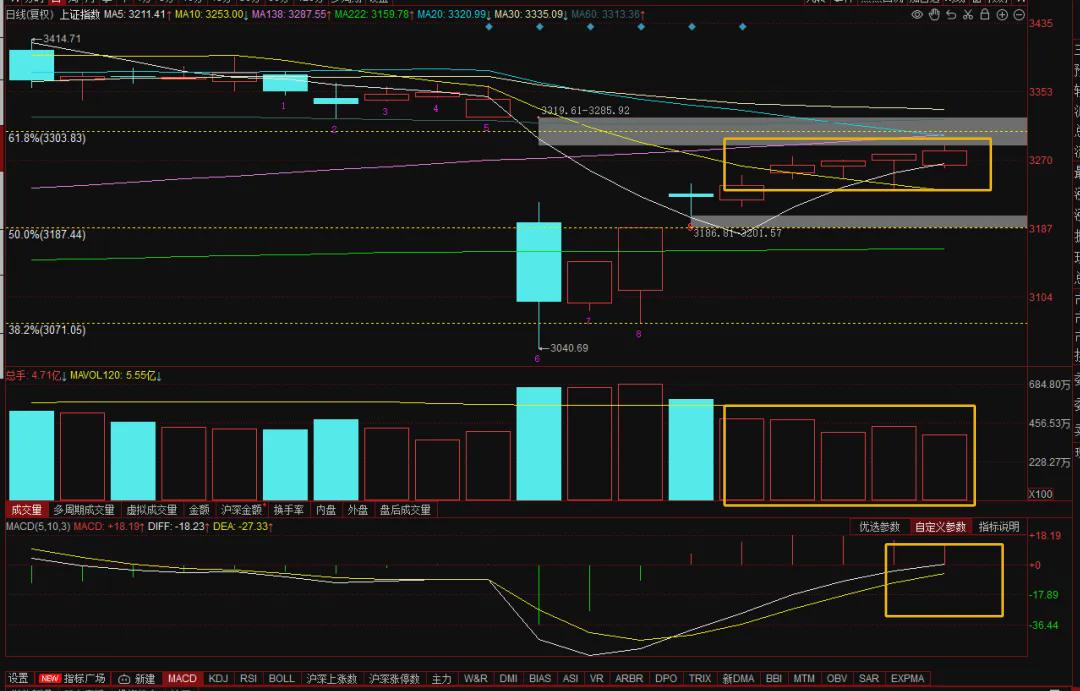Select the MA20: 3320.99 moving average label
Image resolution: width=1080 pixels, height=691 pixels.
coord(454,14)
